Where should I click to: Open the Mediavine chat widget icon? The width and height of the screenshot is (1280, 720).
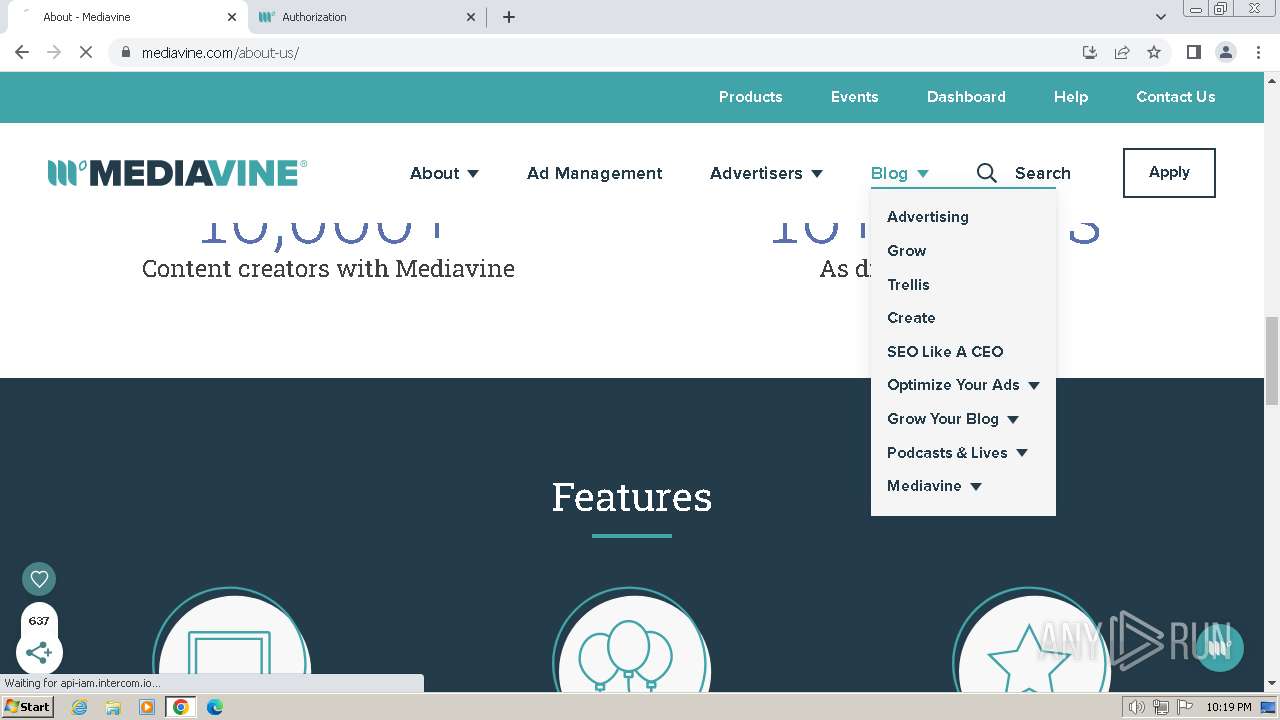[x=1218, y=648]
